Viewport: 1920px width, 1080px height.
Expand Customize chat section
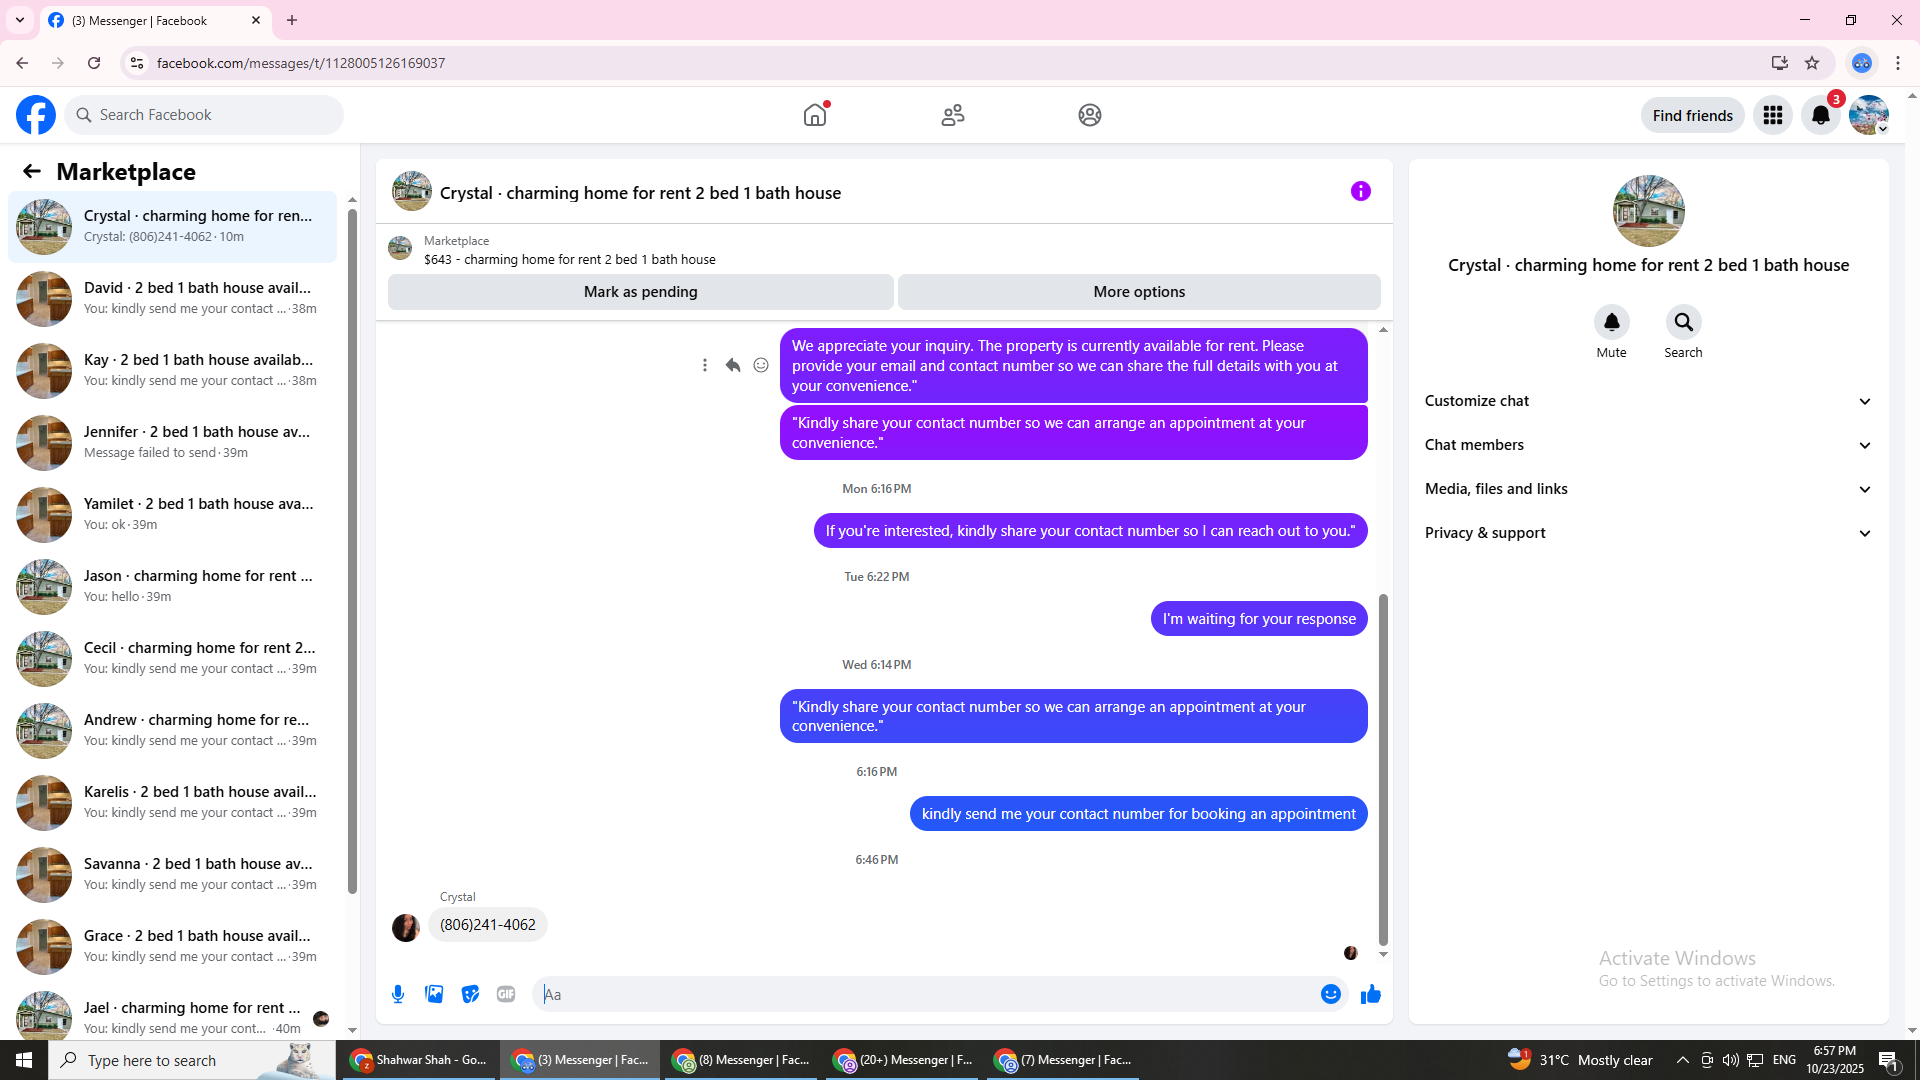click(1648, 401)
